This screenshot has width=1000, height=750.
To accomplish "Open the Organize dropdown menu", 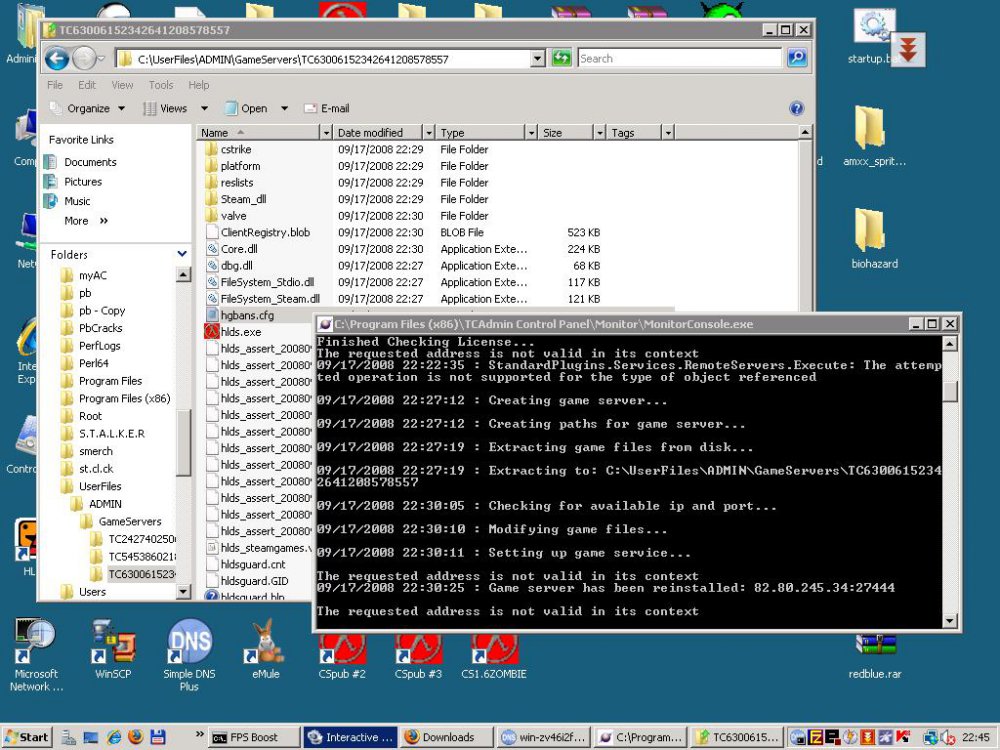I will pyautogui.click(x=88, y=108).
